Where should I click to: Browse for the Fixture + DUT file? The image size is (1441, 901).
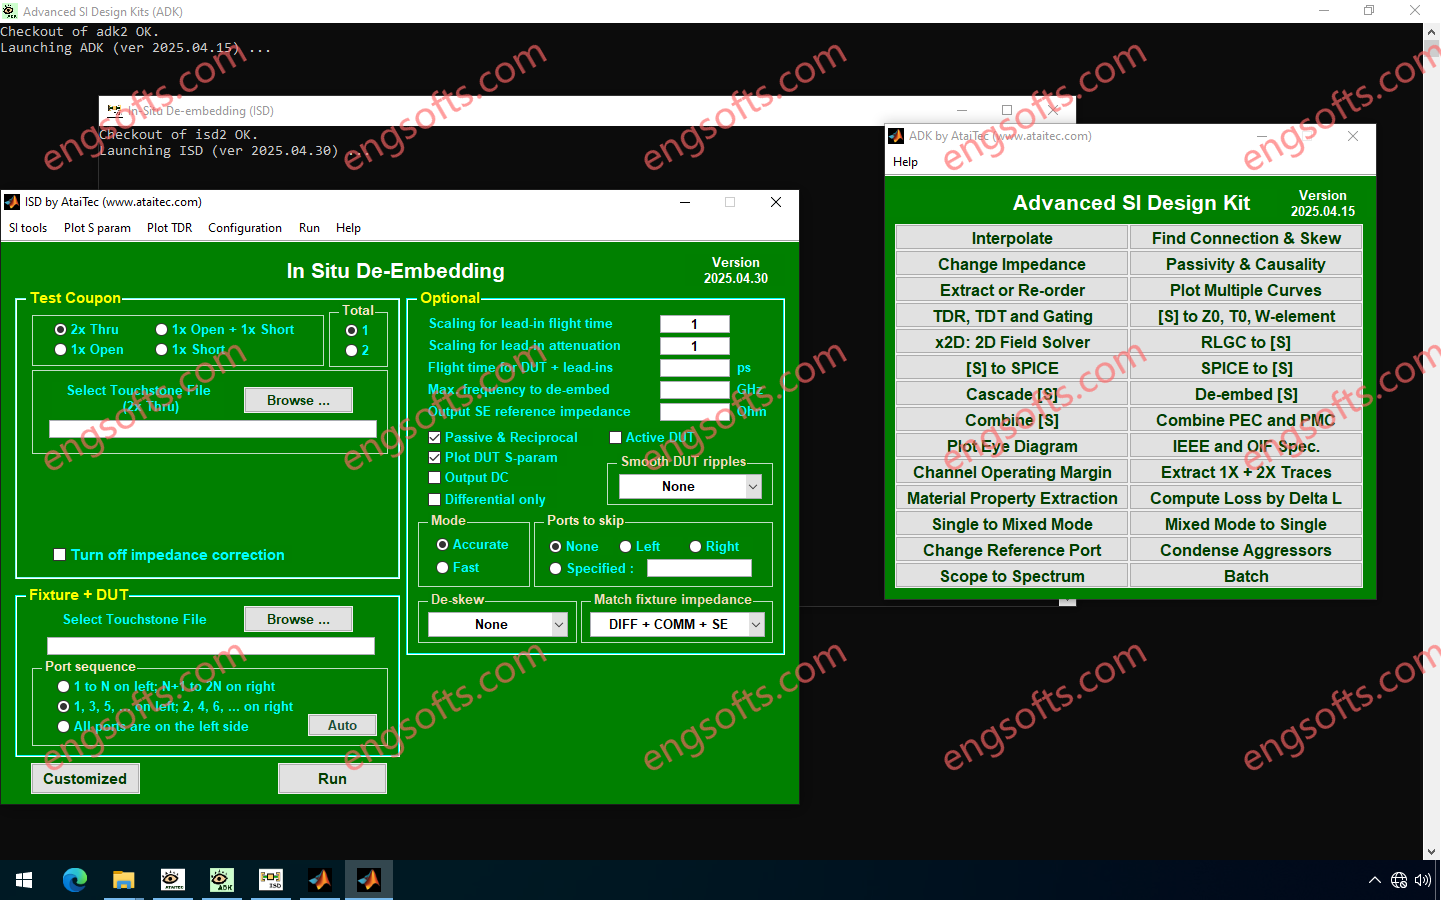tap(298, 620)
